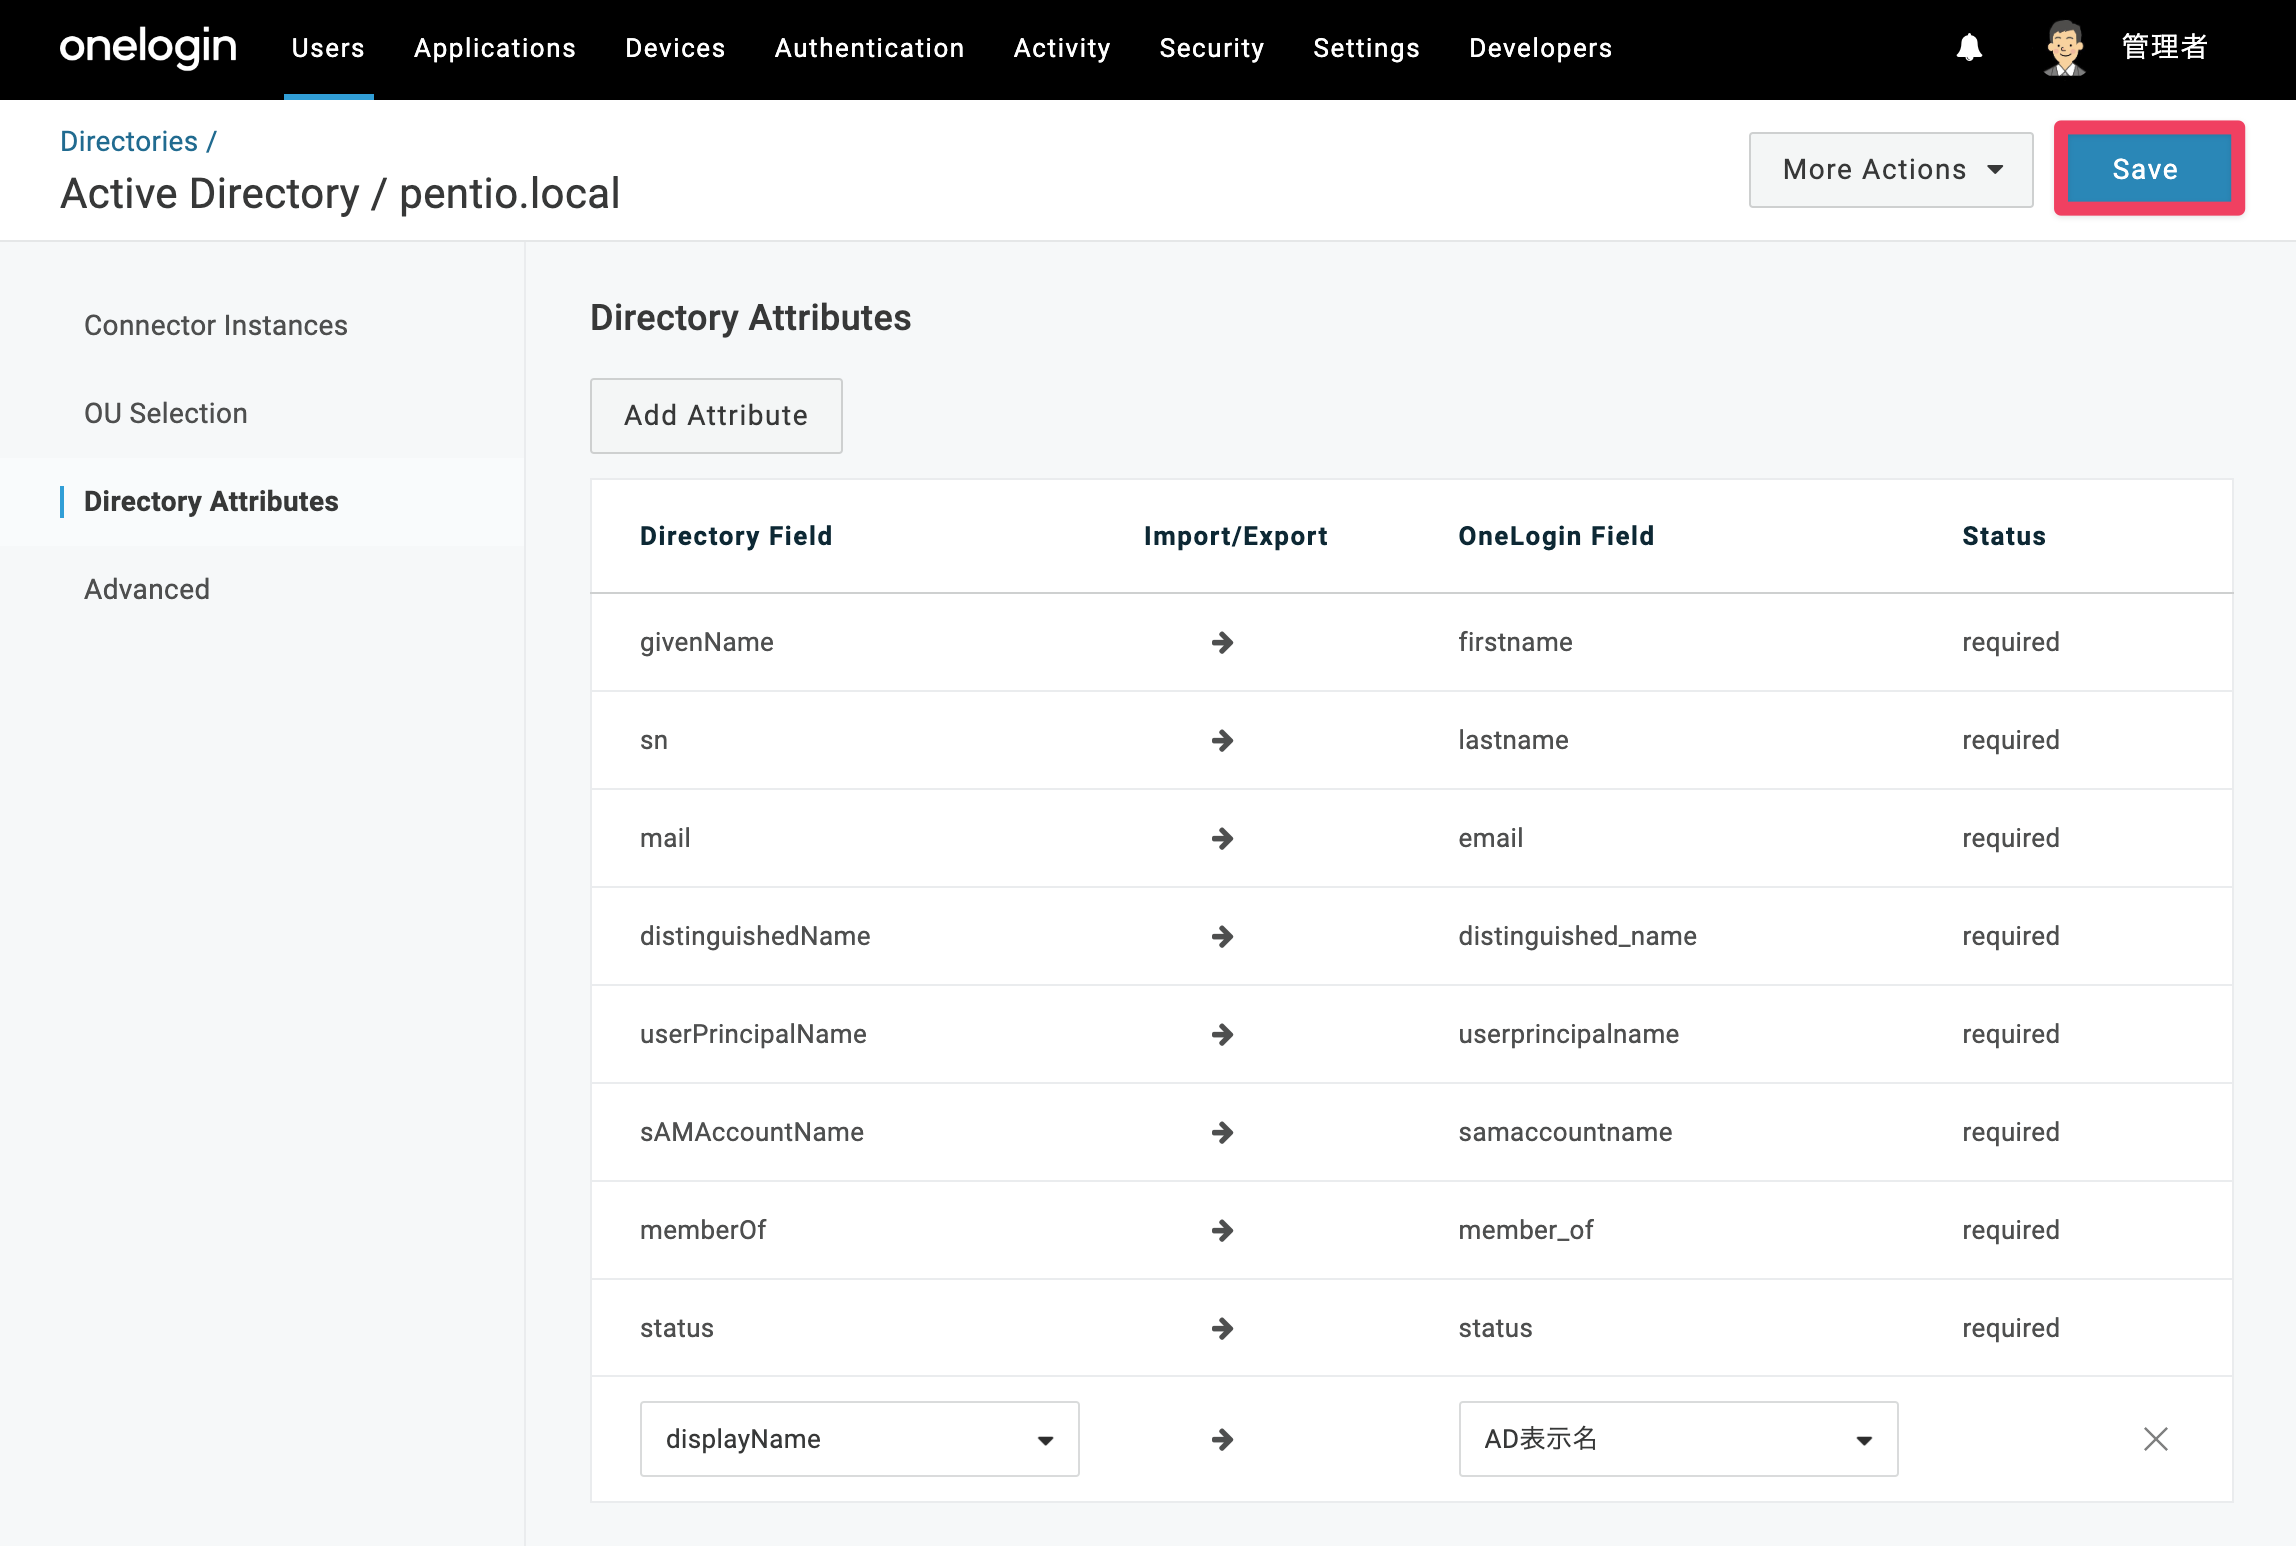
Task: Click the required status for mail
Action: coord(2010,838)
